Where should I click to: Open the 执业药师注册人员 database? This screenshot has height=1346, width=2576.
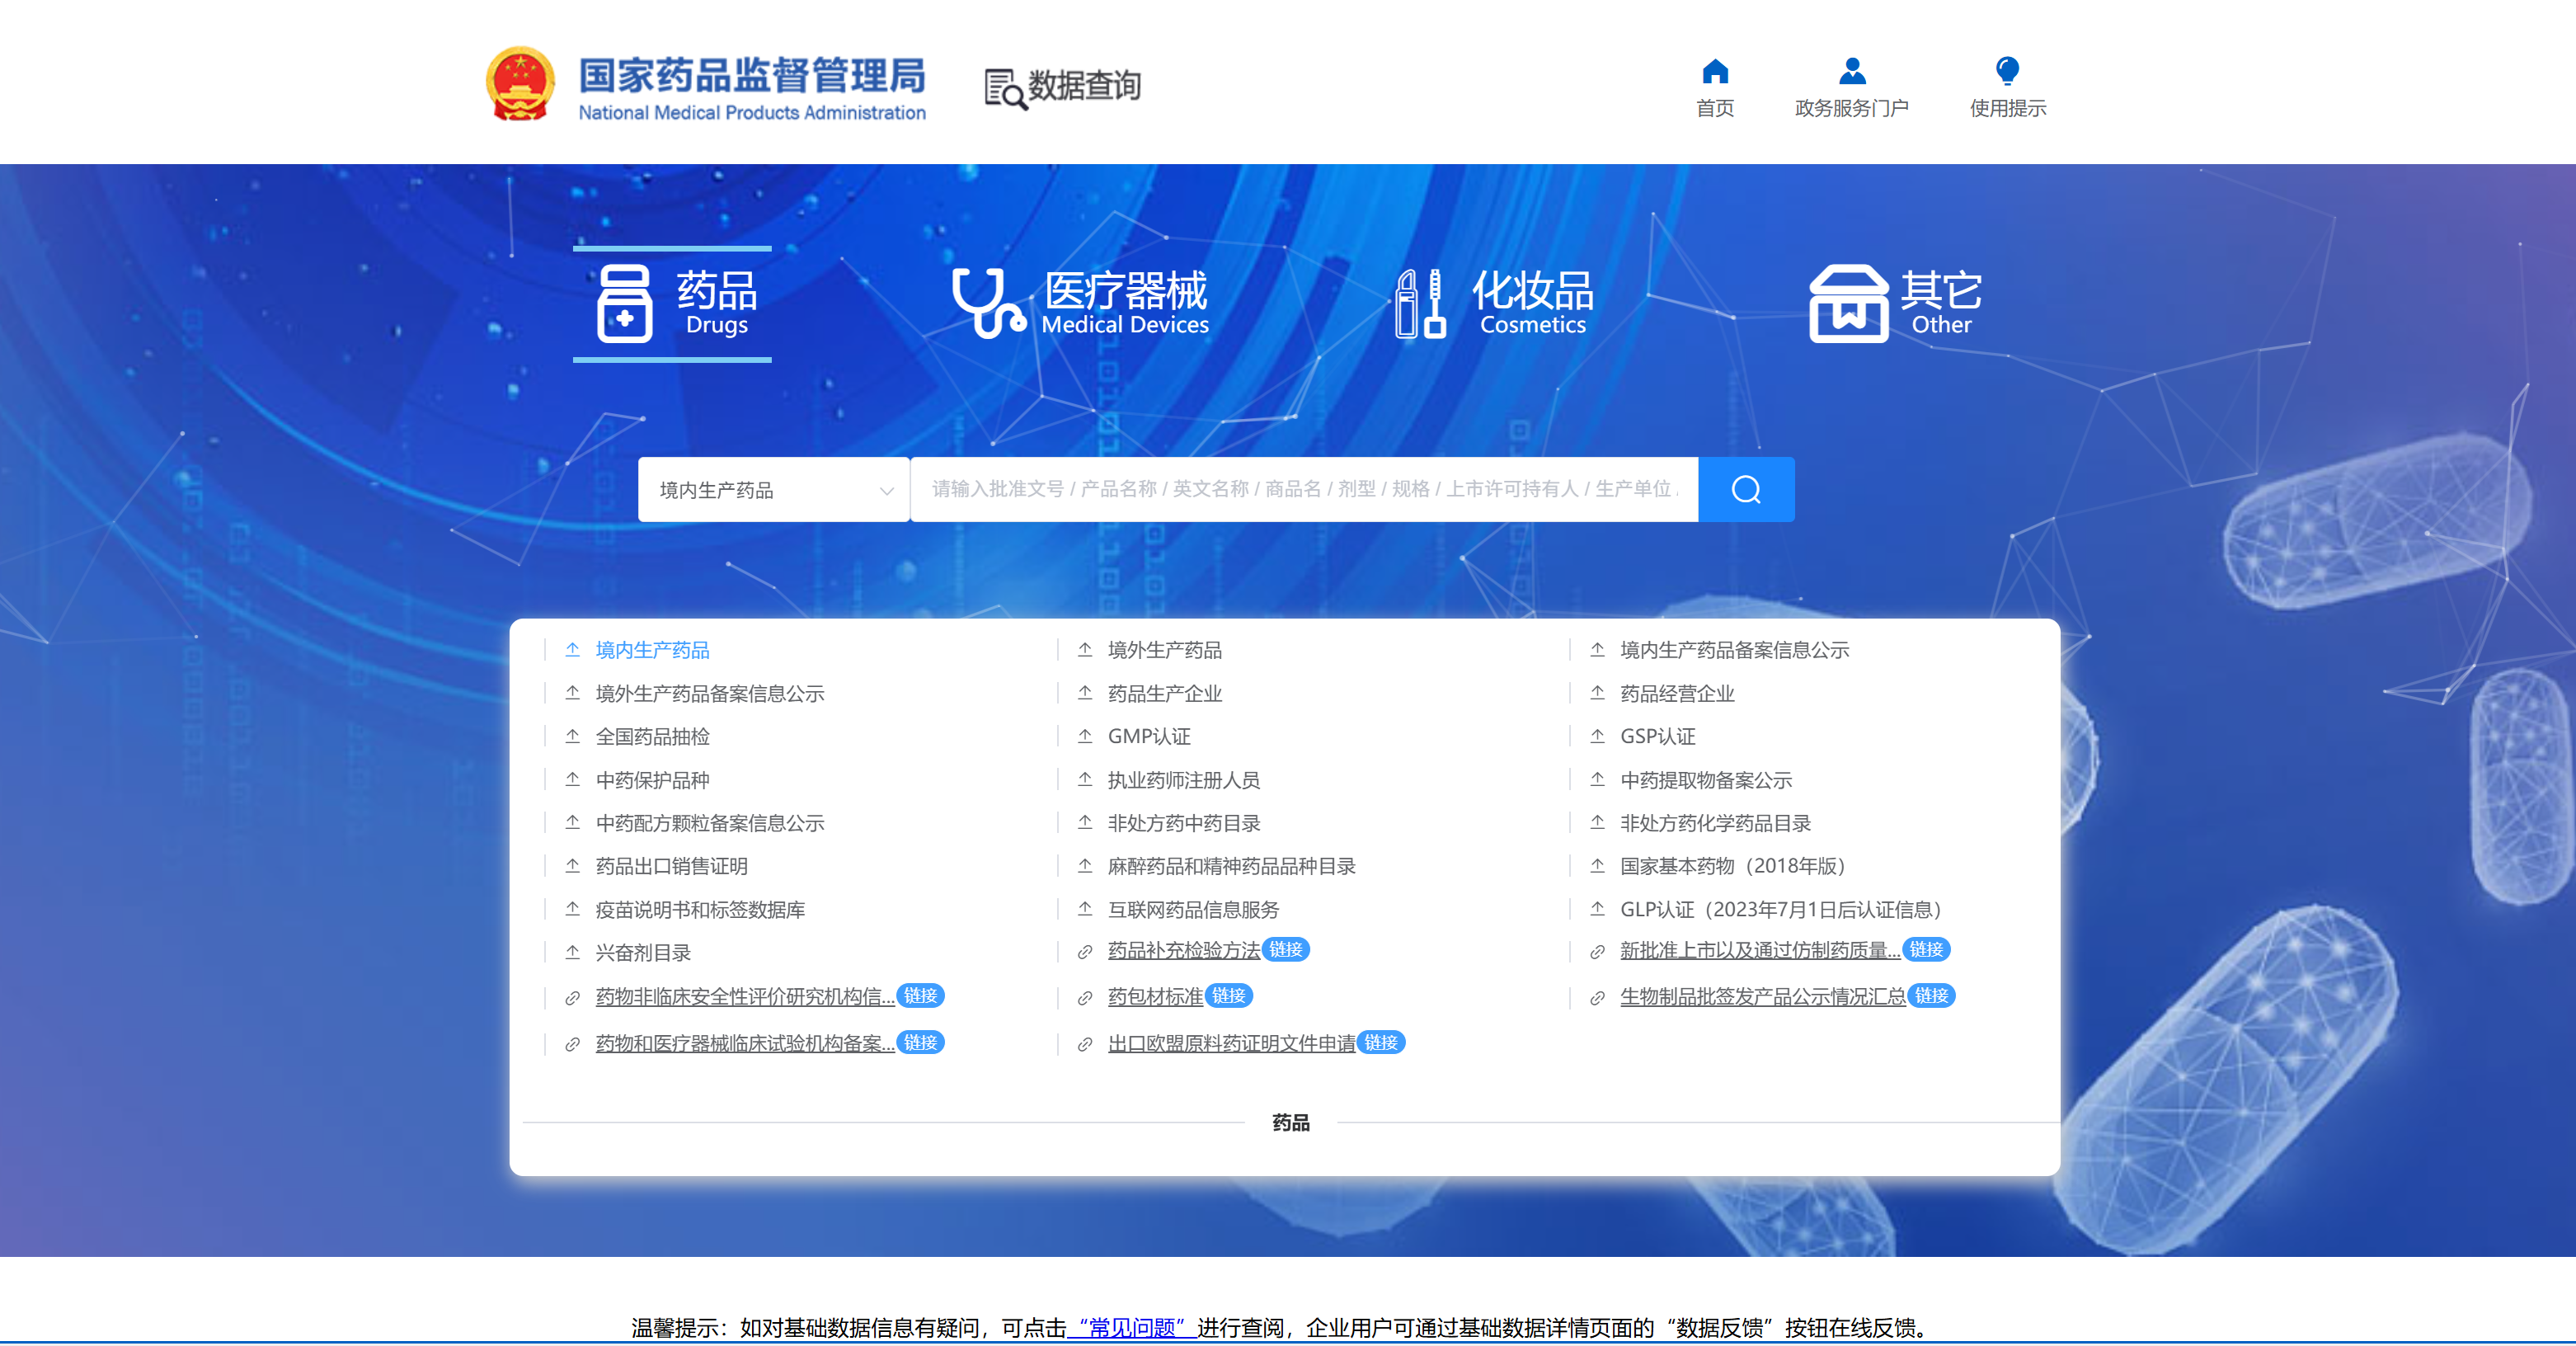pos(1184,780)
